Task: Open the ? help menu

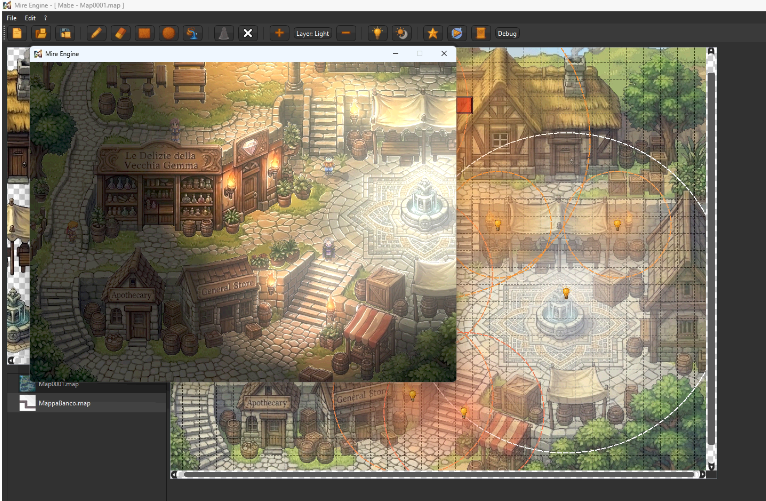Action: pyautogui.click(x=45, y=18)
